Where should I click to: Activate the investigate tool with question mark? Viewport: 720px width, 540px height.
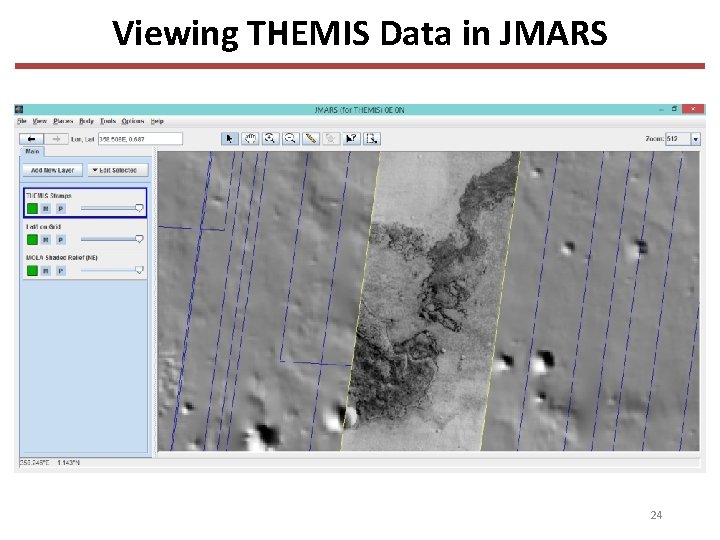(351, 139)
